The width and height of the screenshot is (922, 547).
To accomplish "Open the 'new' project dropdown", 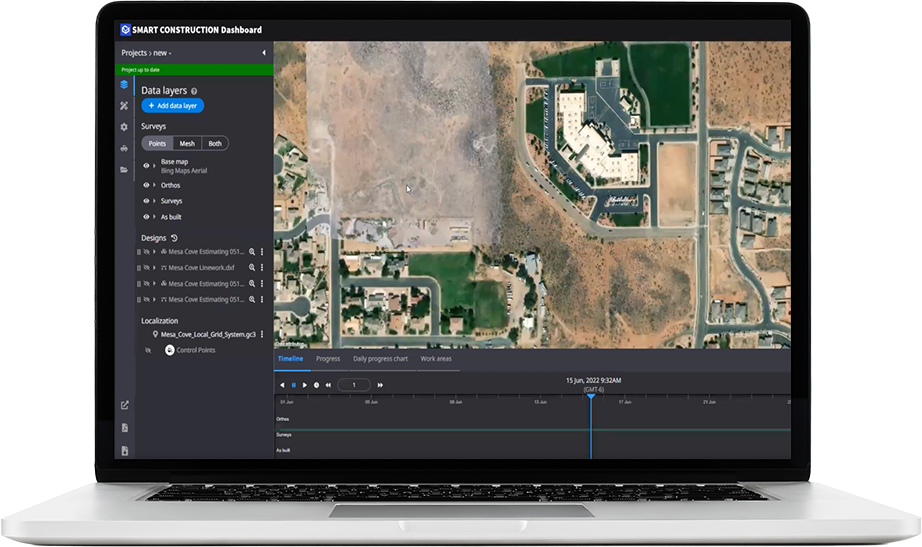I will [x=162, y=53].
